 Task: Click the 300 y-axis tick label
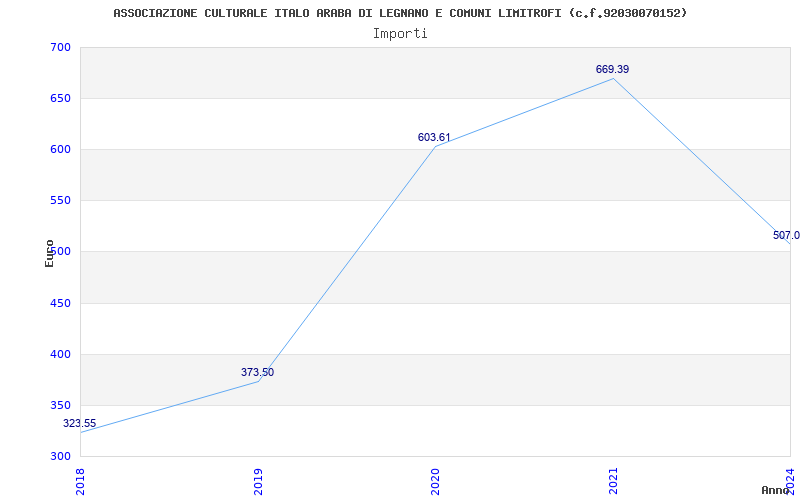point(60,457)
